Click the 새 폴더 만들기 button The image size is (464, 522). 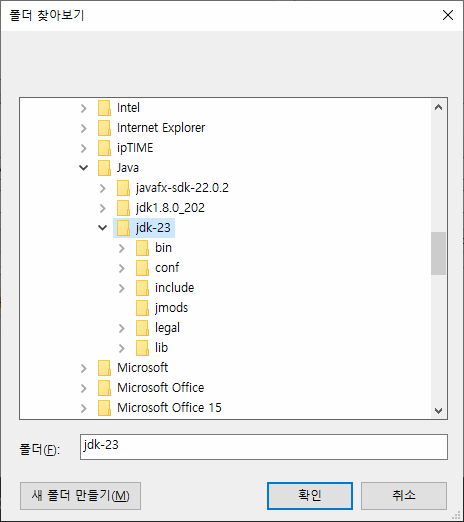(80, 496)
